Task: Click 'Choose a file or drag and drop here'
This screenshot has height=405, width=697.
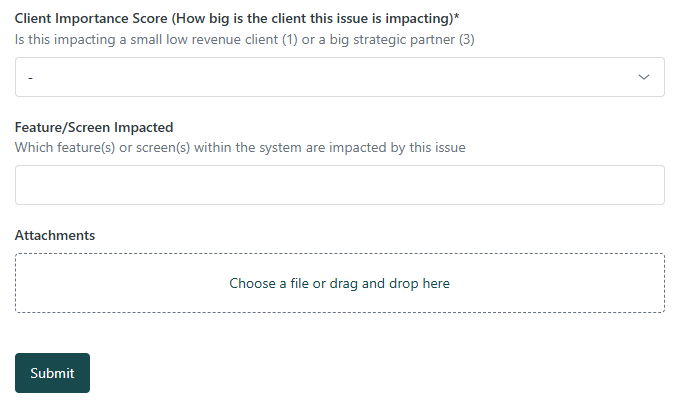Action: (x=340, y=283)
